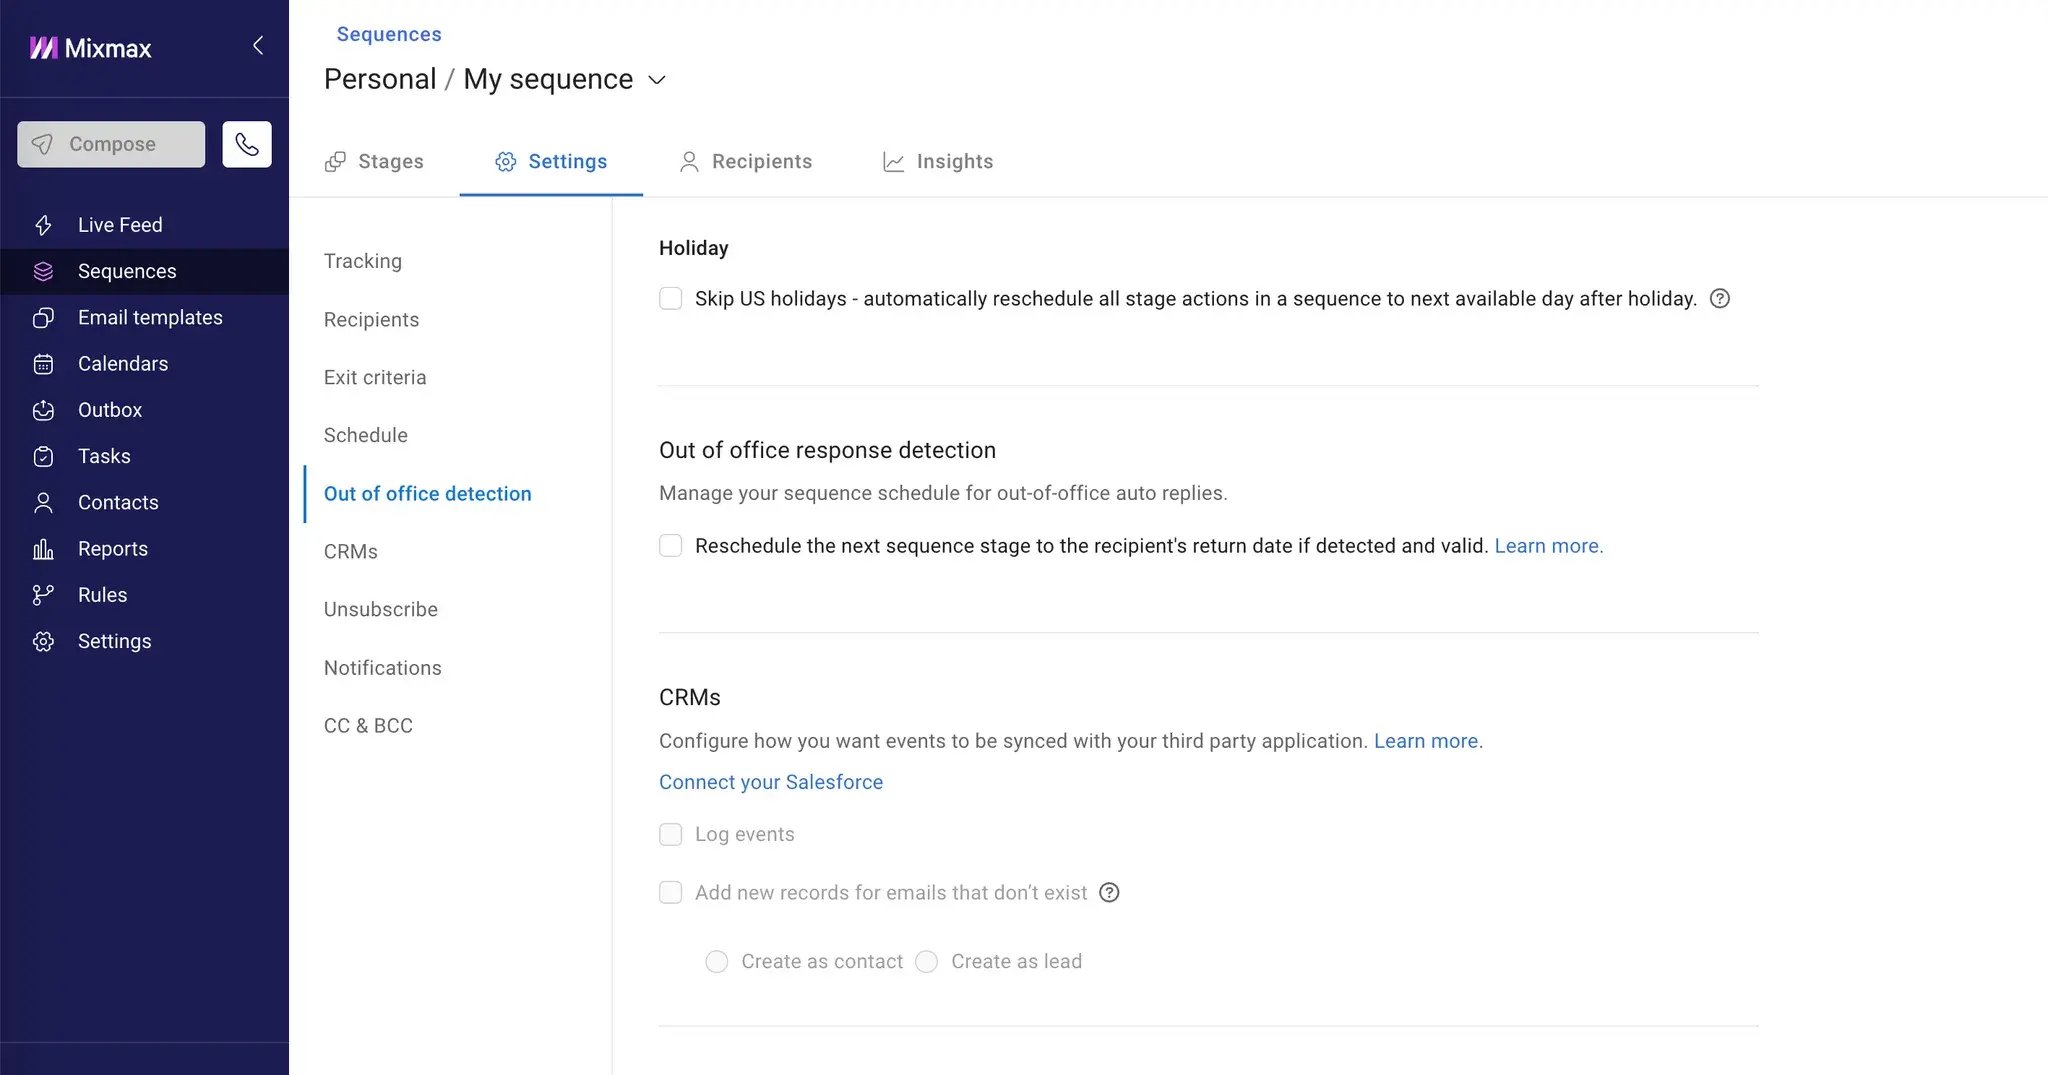Click the Email templates icon
This screenshot has width=2048, height=1075.
tap(43, 318)
